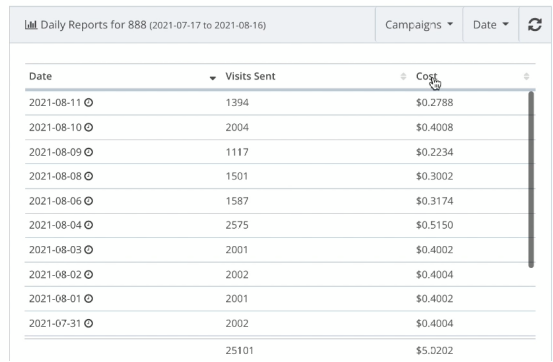Click the clock icon beside 2021-08-10
The height and width of the screenshot is (362, 553).
pos(89,127)
